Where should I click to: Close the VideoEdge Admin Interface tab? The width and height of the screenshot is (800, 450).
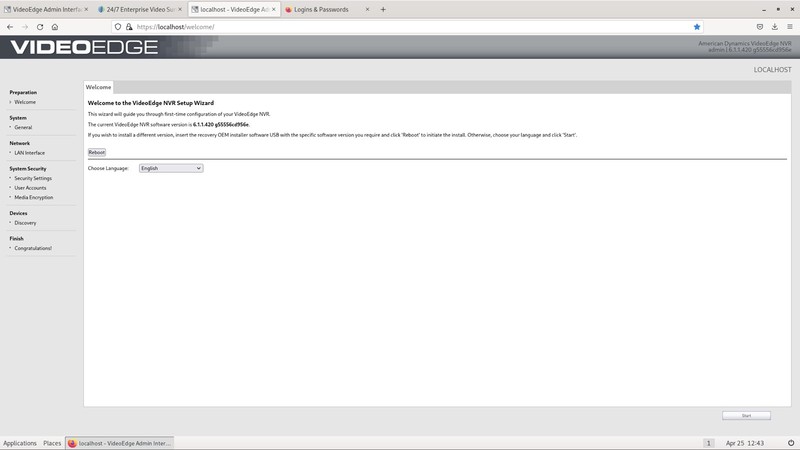[x=86, y=9]
